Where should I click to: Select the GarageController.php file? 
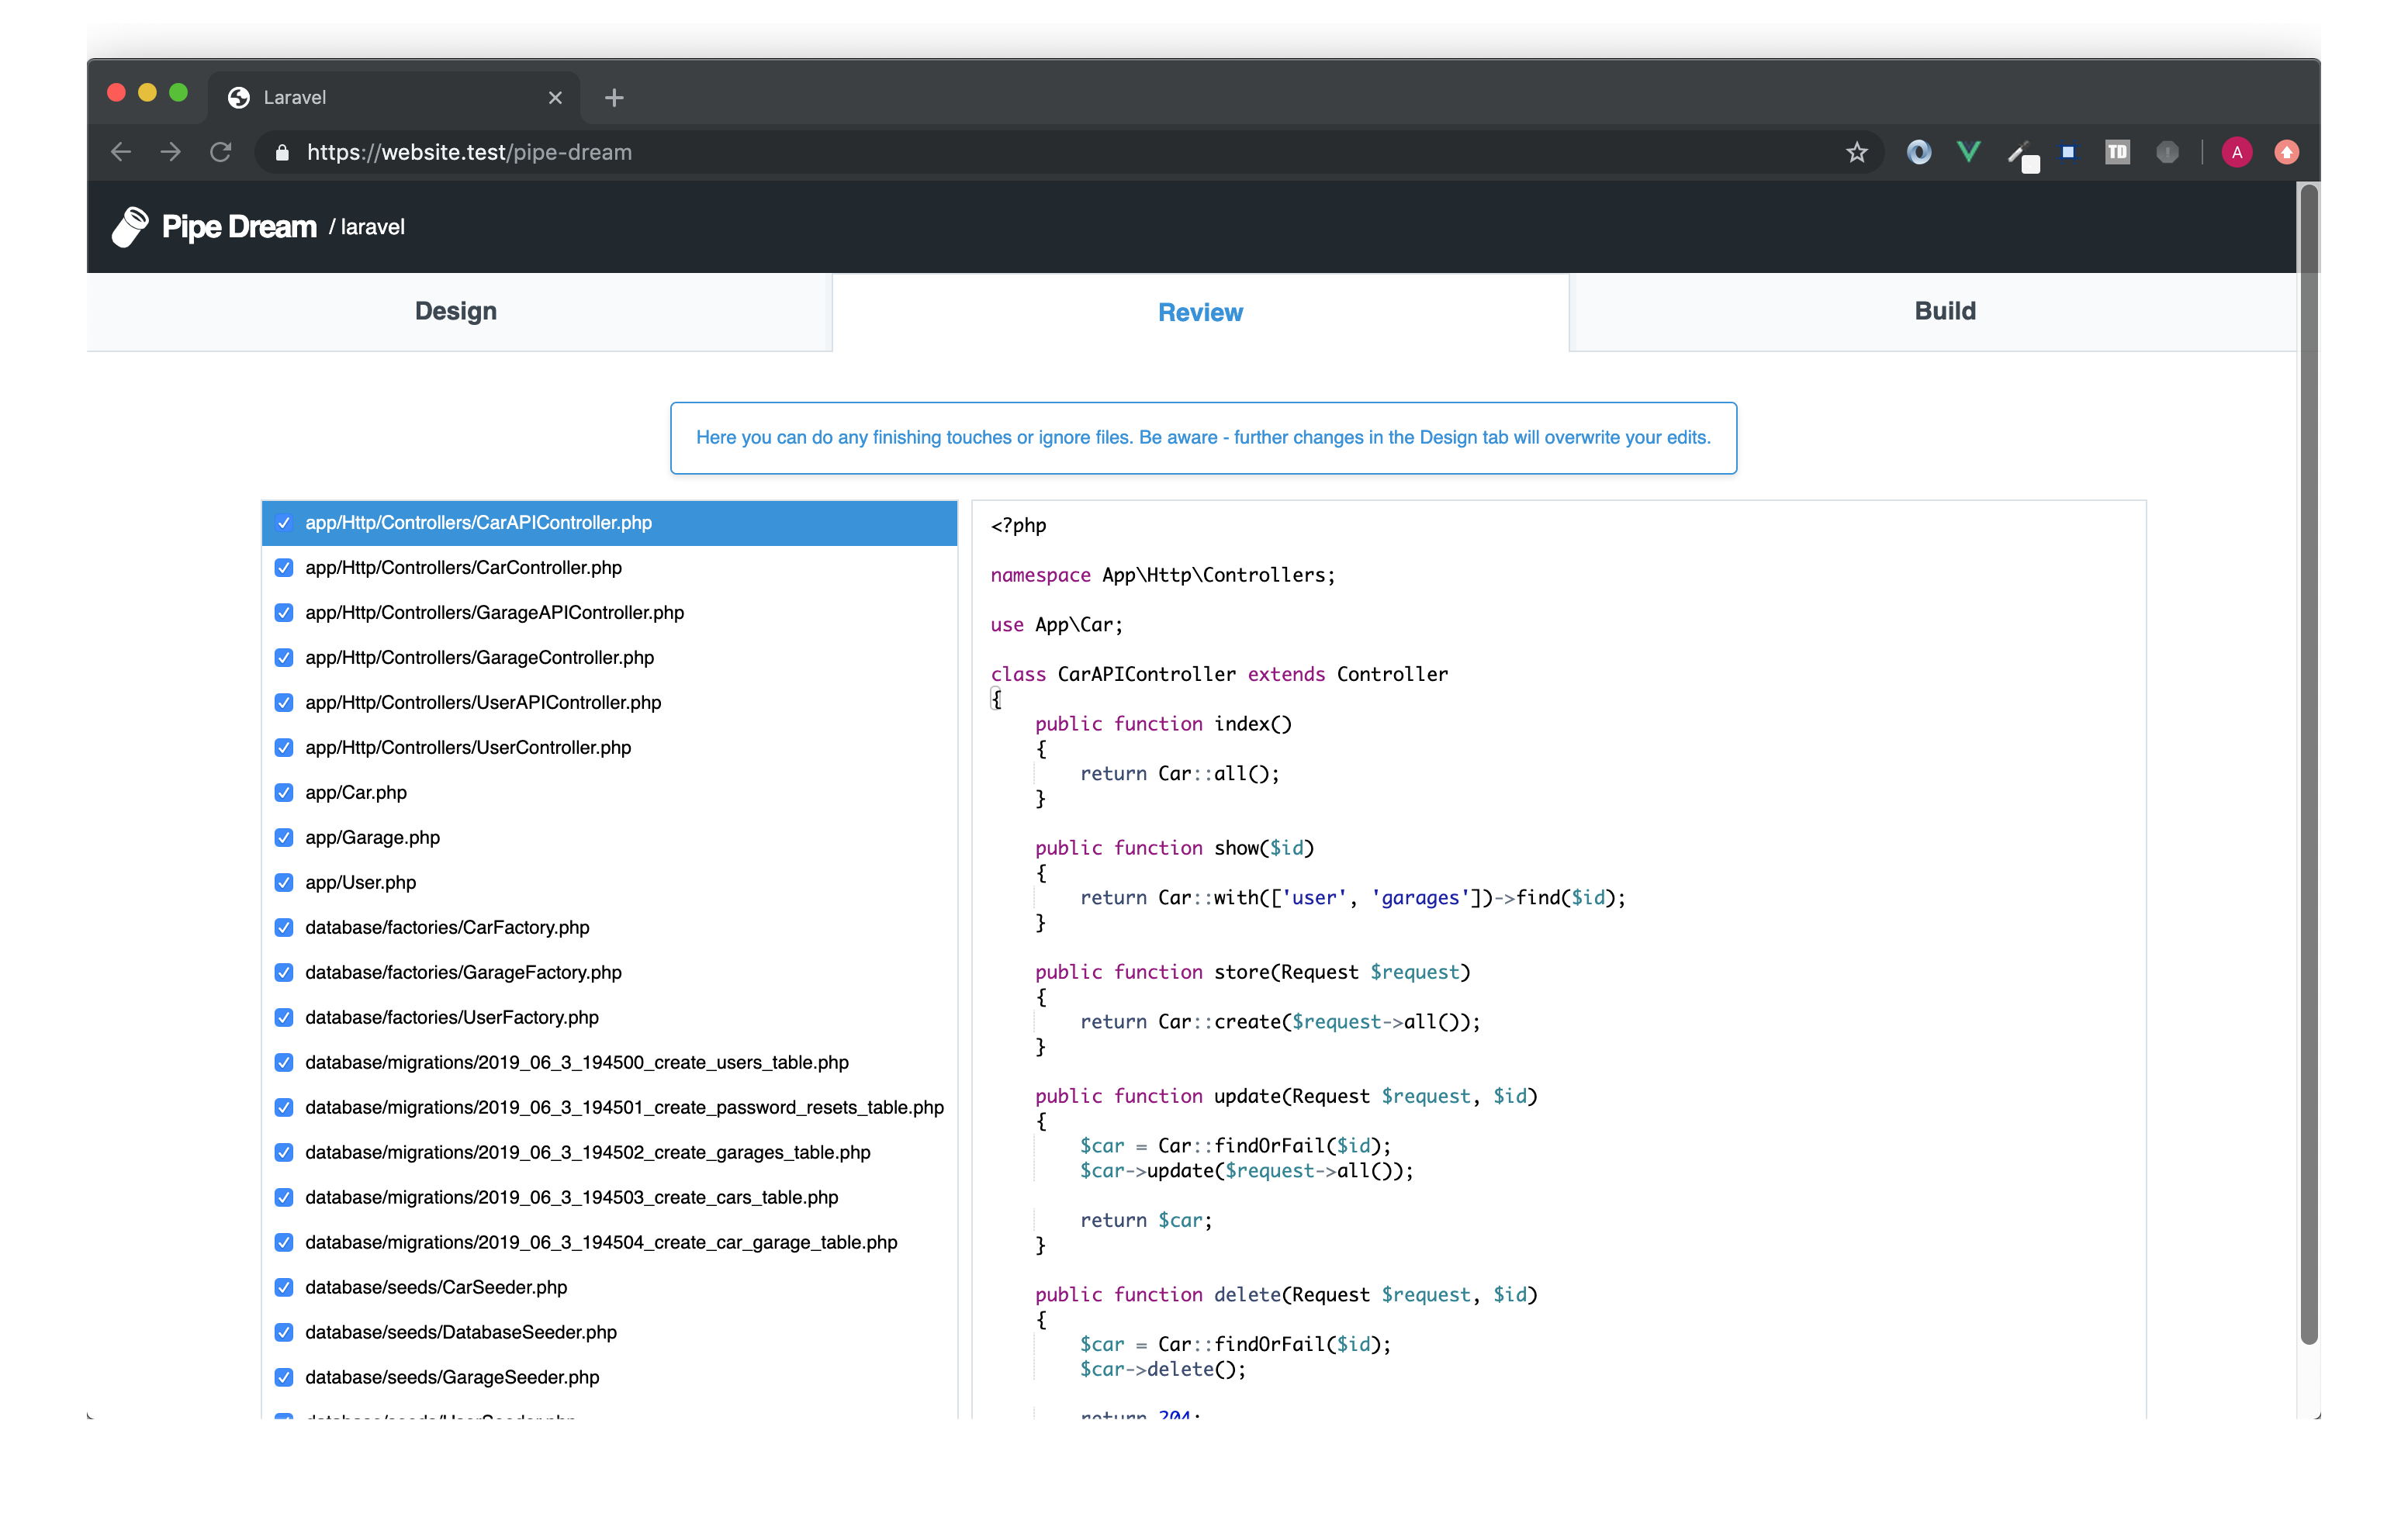(479, 657)
